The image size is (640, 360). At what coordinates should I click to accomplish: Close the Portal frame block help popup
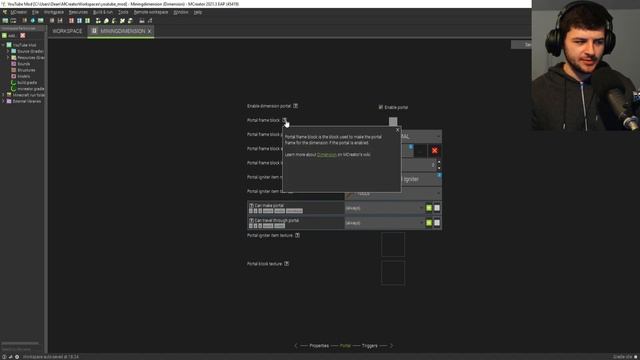397,130
